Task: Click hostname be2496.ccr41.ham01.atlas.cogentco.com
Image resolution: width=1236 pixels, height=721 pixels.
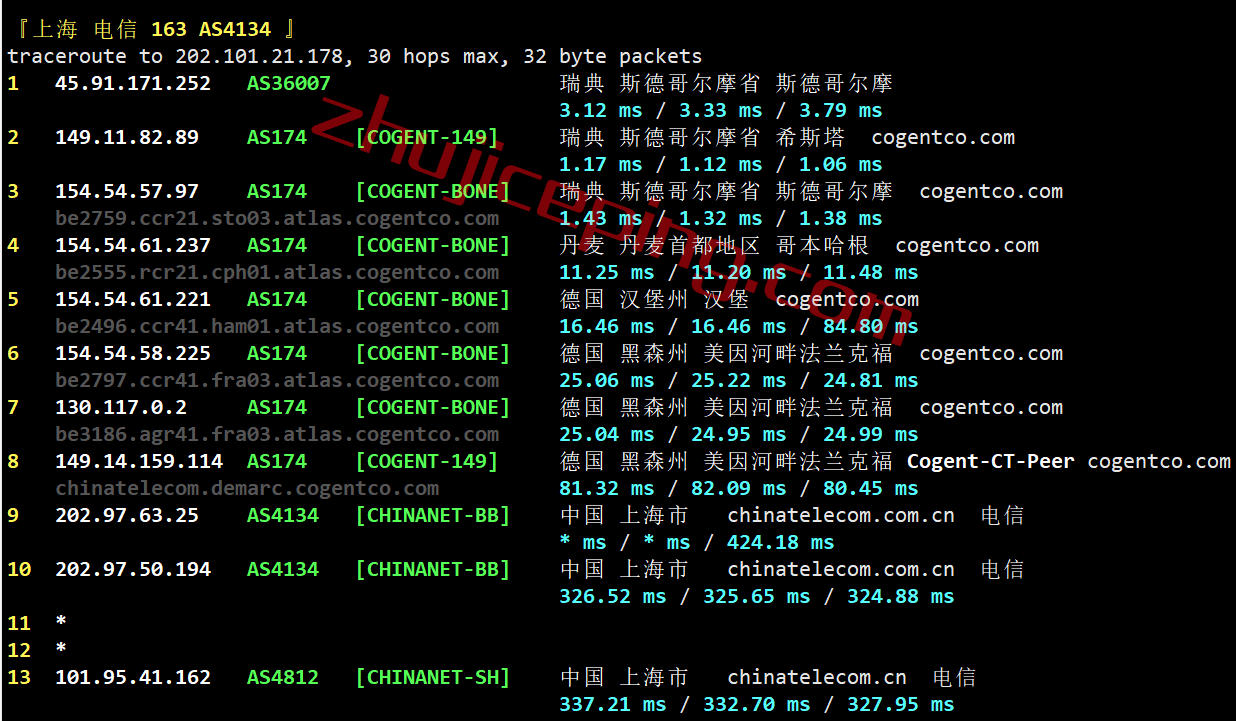Action: point(277,326)
